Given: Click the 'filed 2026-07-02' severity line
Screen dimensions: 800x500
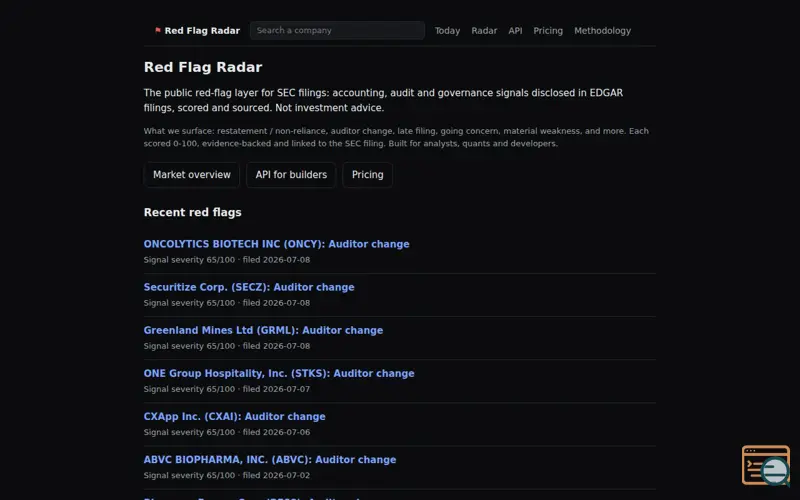Looking at the screenshot, I should point(227,476).
